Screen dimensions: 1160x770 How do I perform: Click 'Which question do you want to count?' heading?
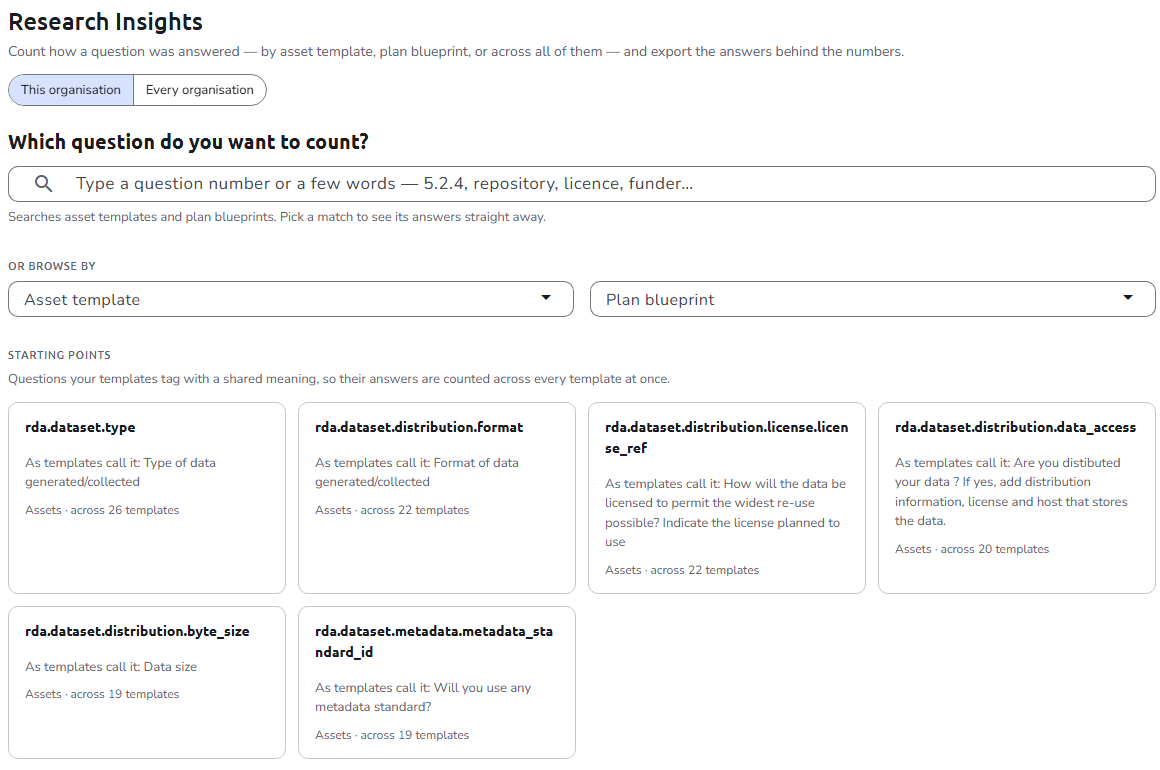(x=188, y=141)
